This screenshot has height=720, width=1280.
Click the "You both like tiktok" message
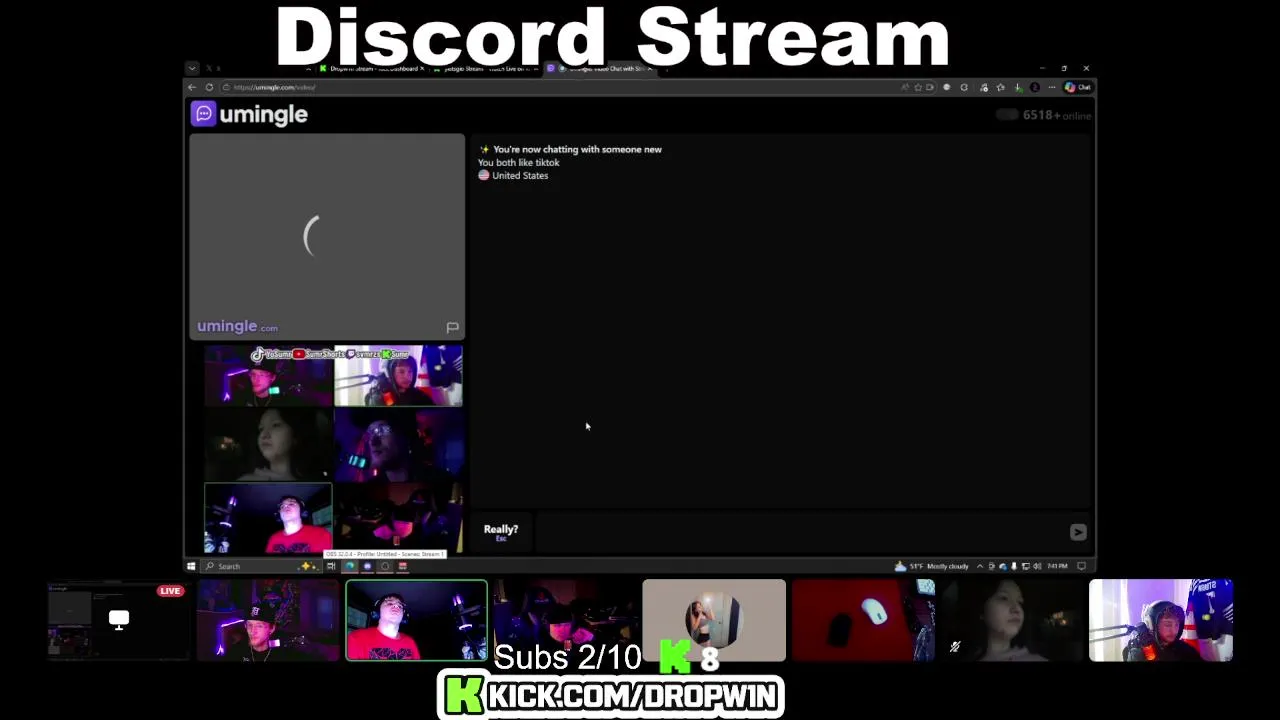518,162
